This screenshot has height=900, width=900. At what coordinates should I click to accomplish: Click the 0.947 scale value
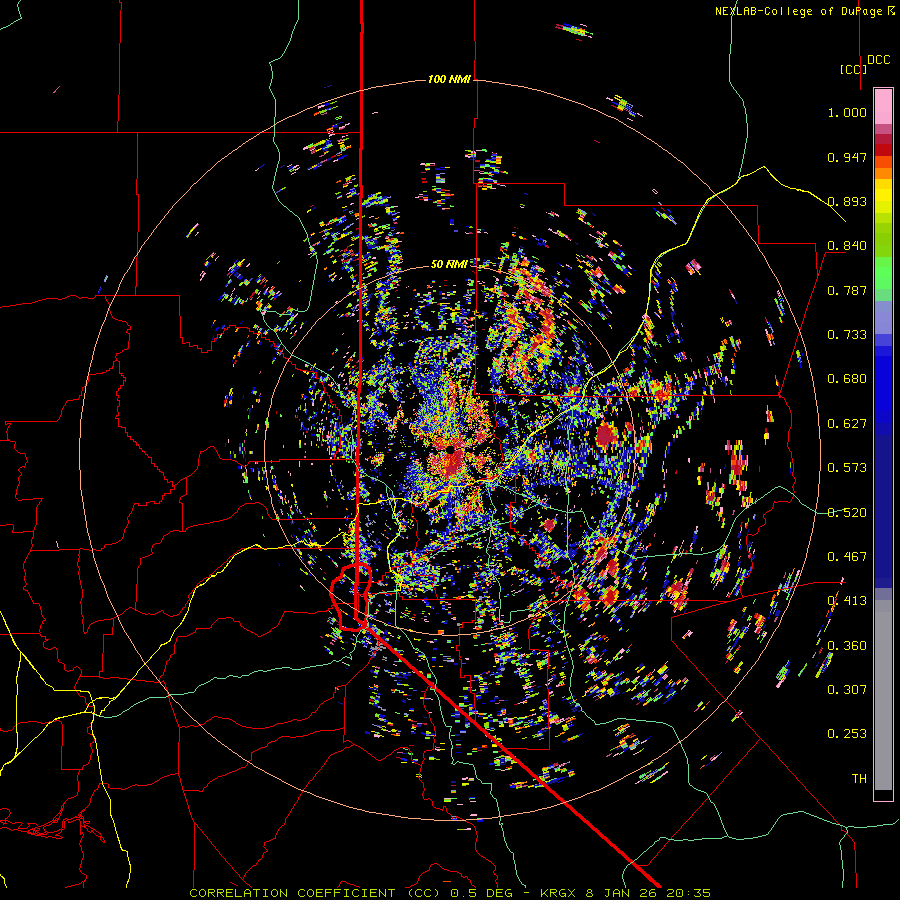click(x=847, y=157)
